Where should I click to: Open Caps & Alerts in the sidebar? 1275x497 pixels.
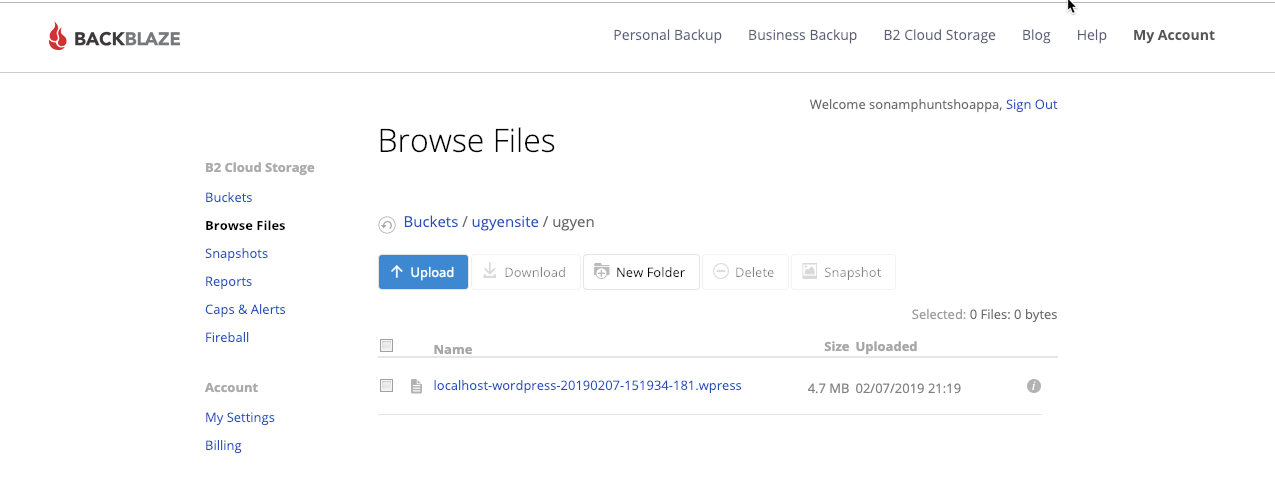[245, 309]
